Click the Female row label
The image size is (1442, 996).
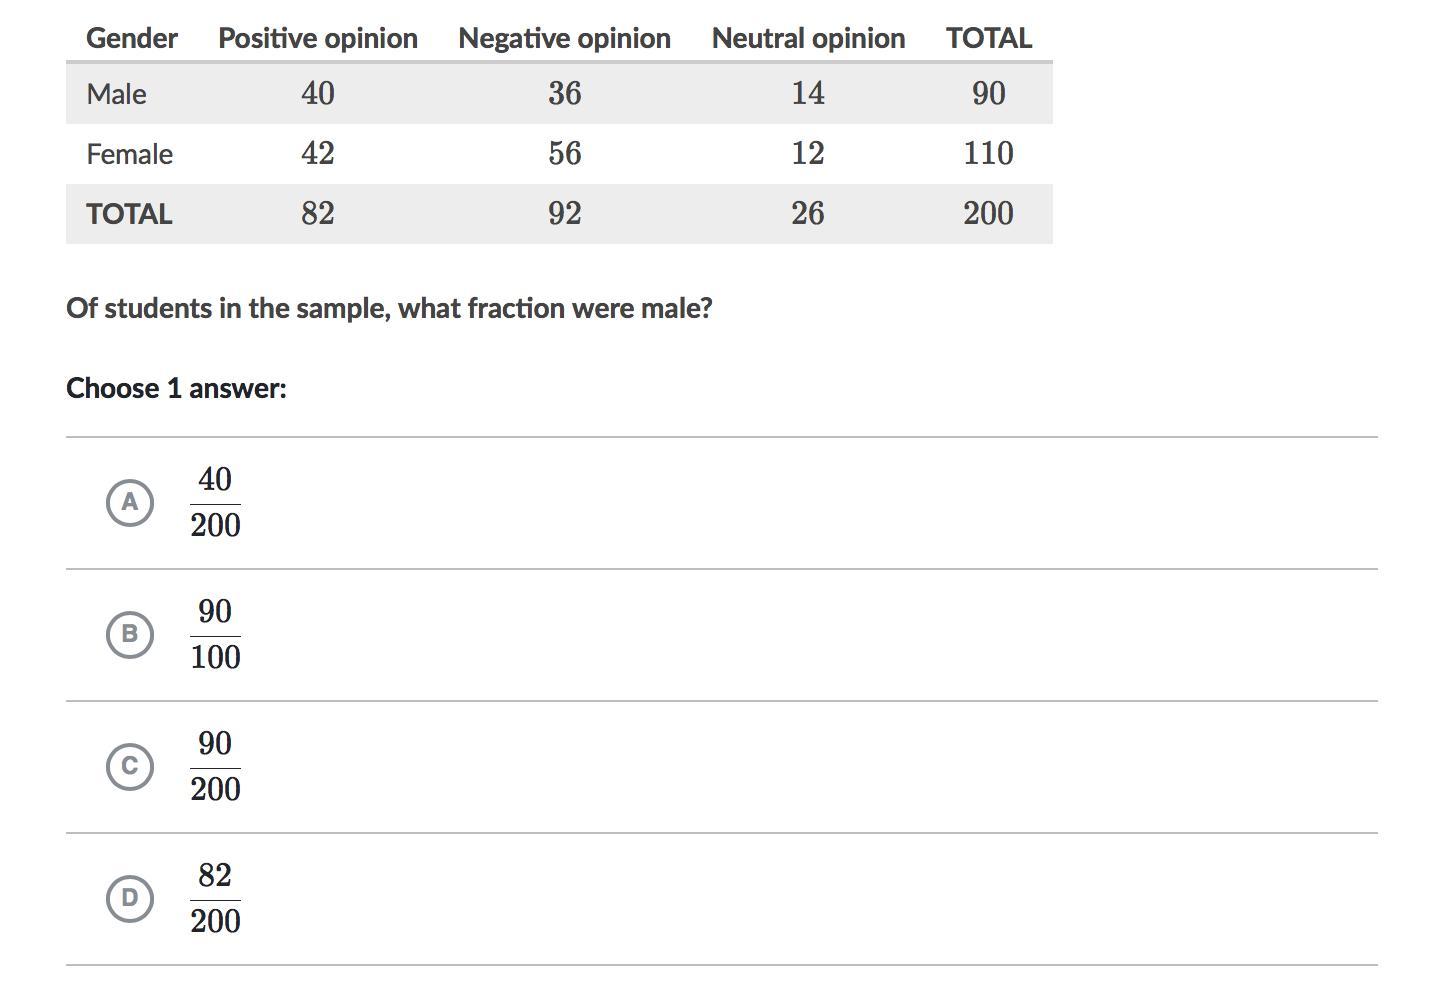[130, 154]
